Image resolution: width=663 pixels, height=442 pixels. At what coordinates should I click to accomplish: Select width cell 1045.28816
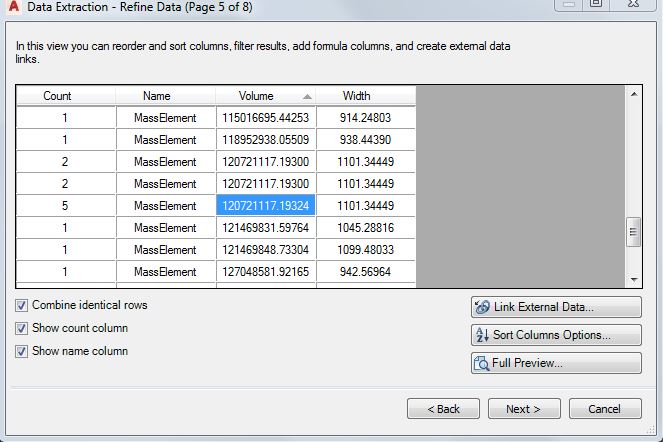pyautogui.click(x=366, y=228)
